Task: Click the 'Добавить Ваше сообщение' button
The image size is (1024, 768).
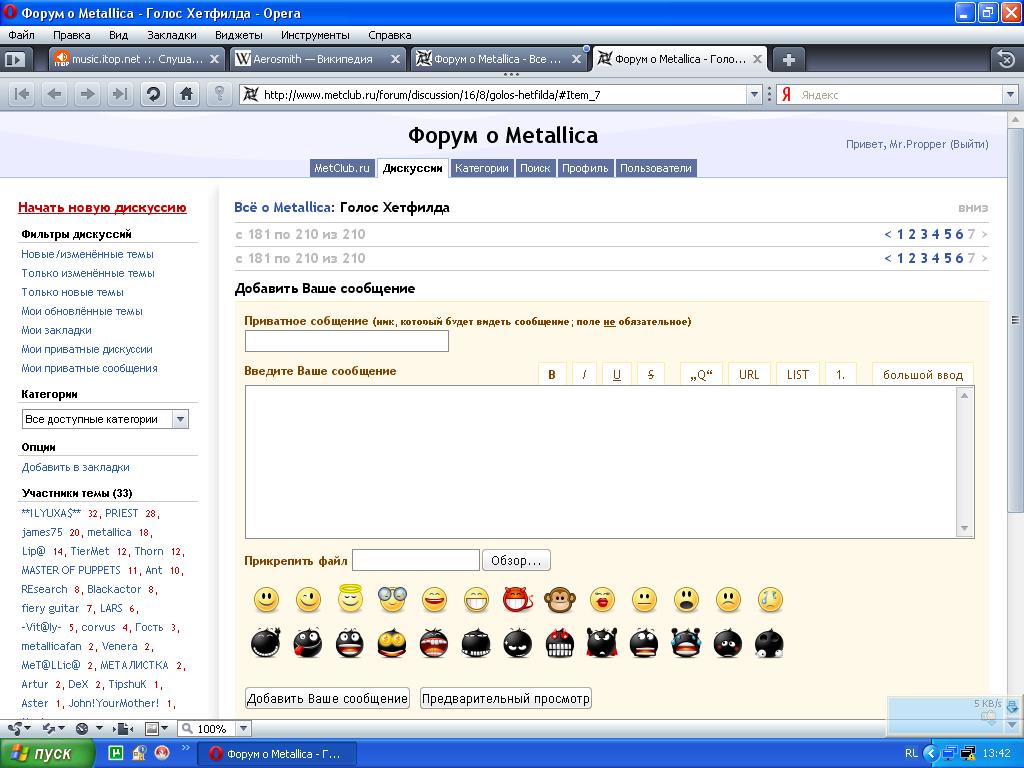Action: pyautogui.click(x=327, y=699)
